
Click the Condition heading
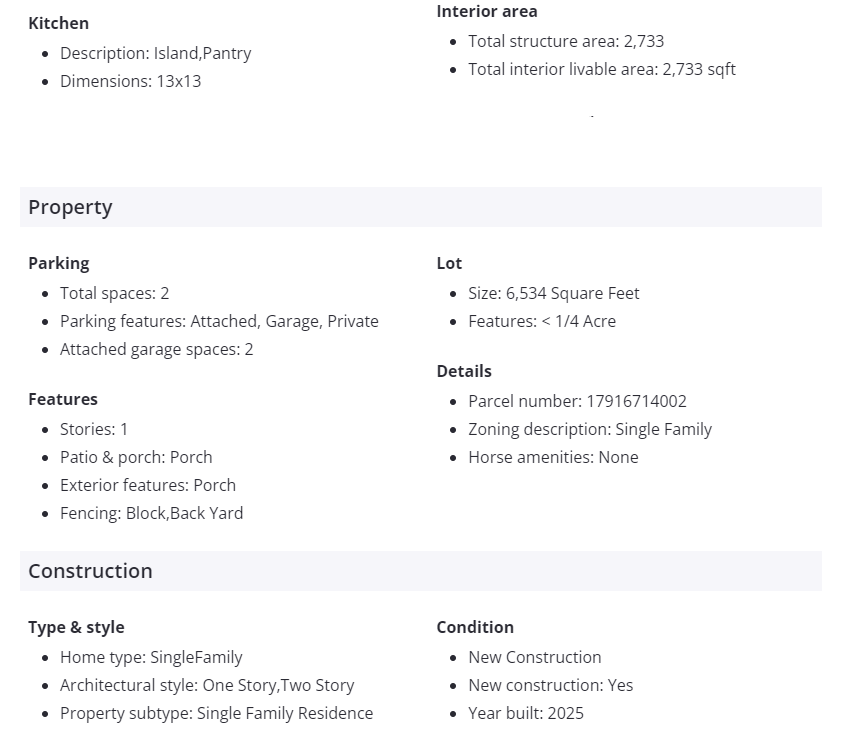pos(475,627)
